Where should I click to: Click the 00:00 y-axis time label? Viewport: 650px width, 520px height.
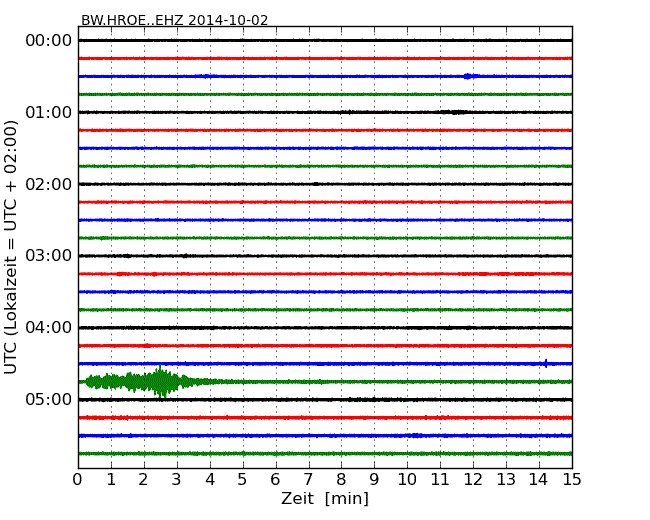(49, 41)
